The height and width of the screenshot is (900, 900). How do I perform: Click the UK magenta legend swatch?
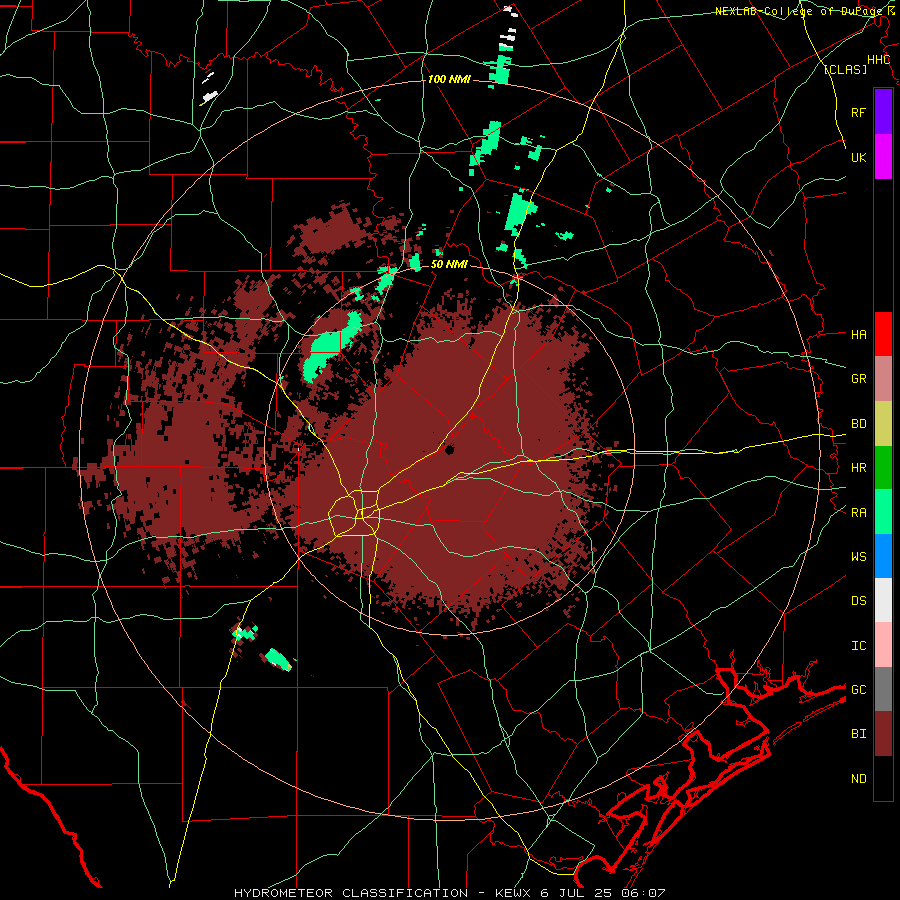coord(883,157)
